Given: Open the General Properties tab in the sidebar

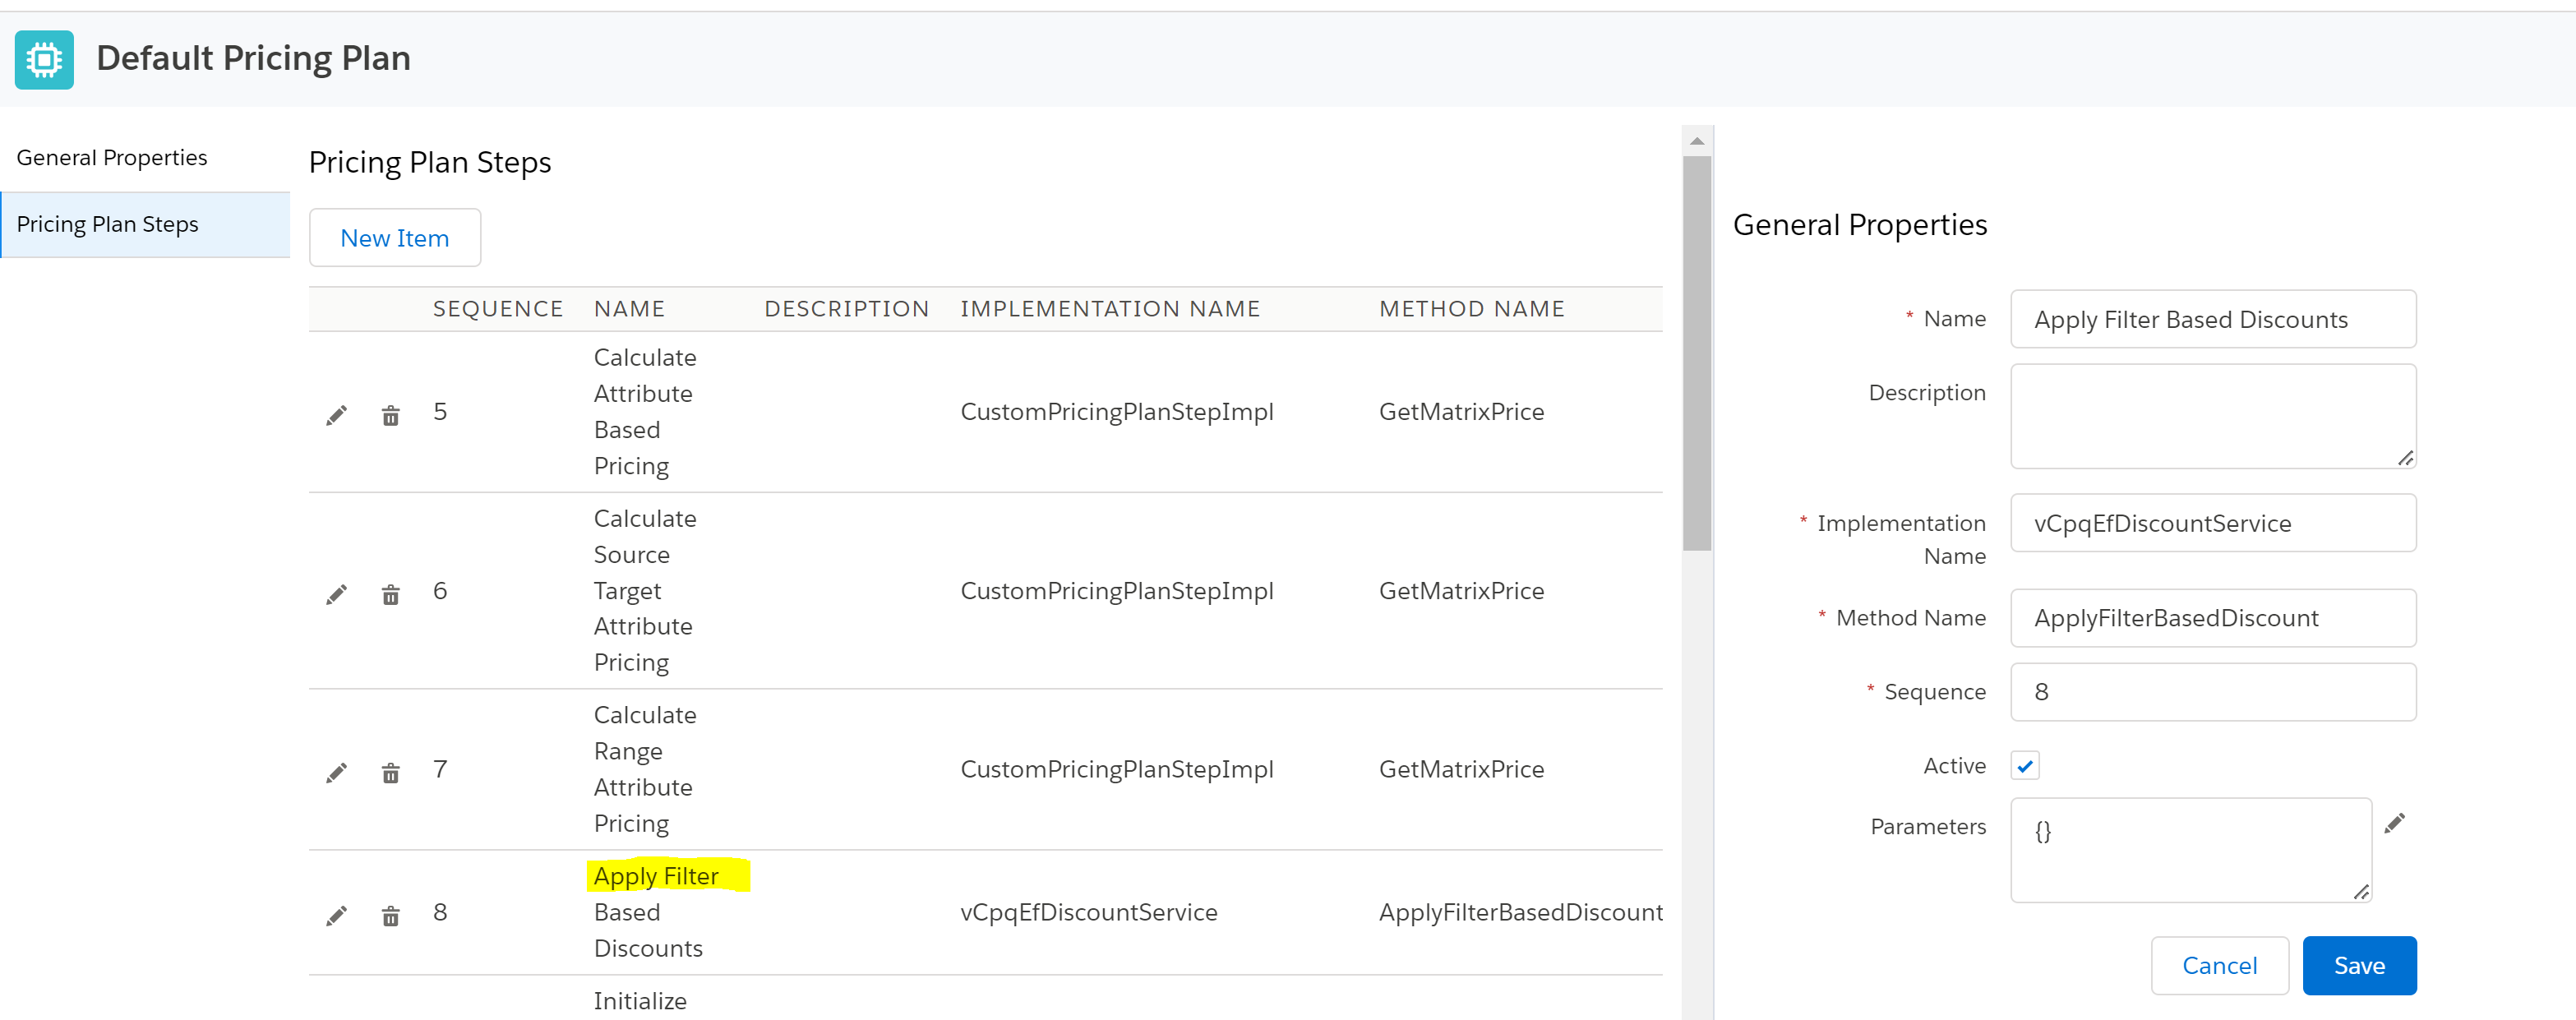Looking at the screenshot, I should pyautogui.click(x=112, y=158).
